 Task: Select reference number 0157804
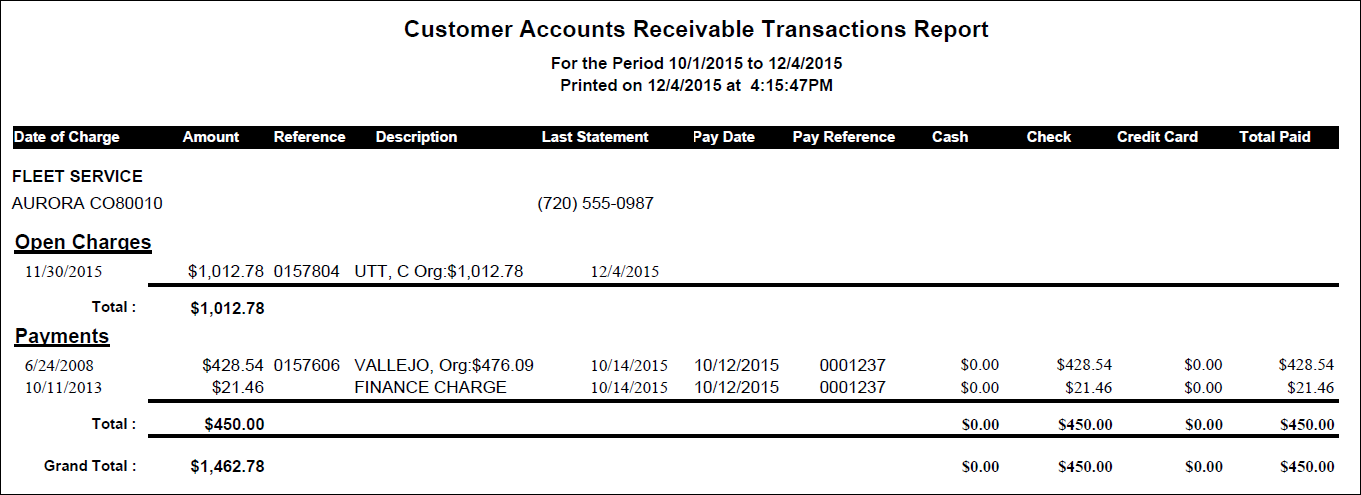tap(307, 271)
